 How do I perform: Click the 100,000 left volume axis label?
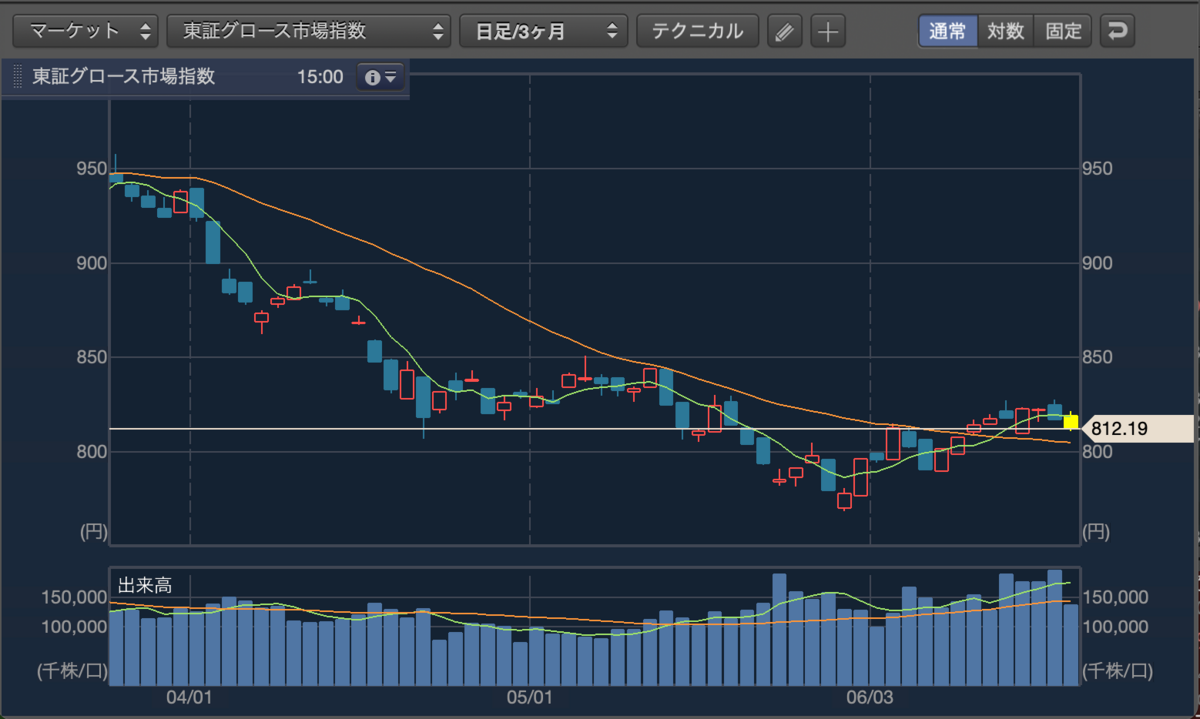[73, 627]
